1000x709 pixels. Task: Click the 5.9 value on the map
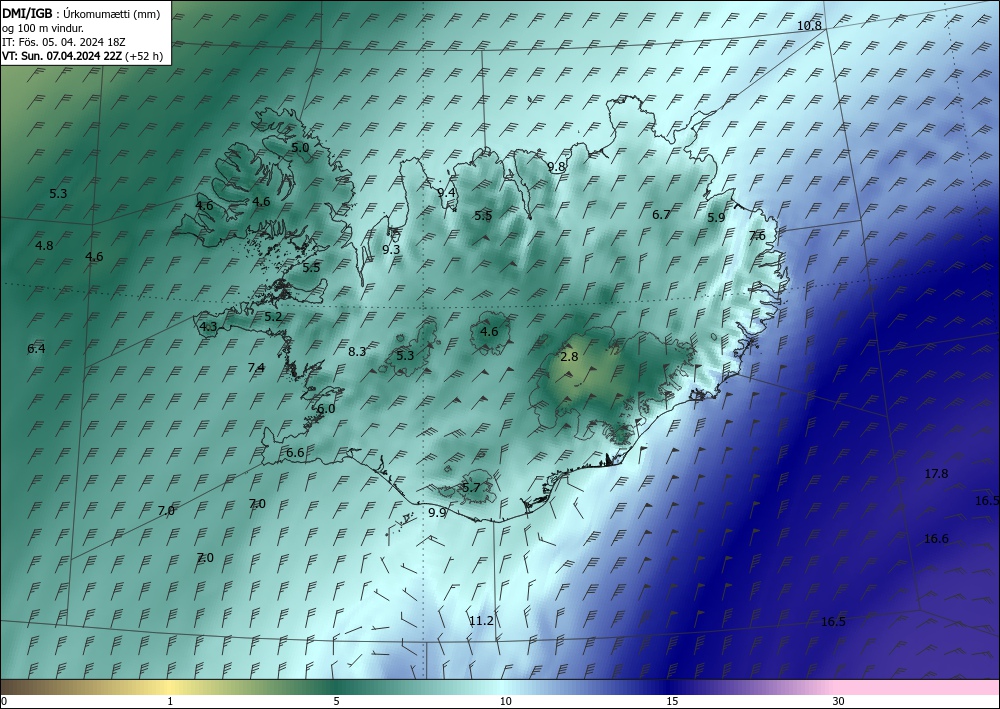pyautogui.click(x=716, y=217)
